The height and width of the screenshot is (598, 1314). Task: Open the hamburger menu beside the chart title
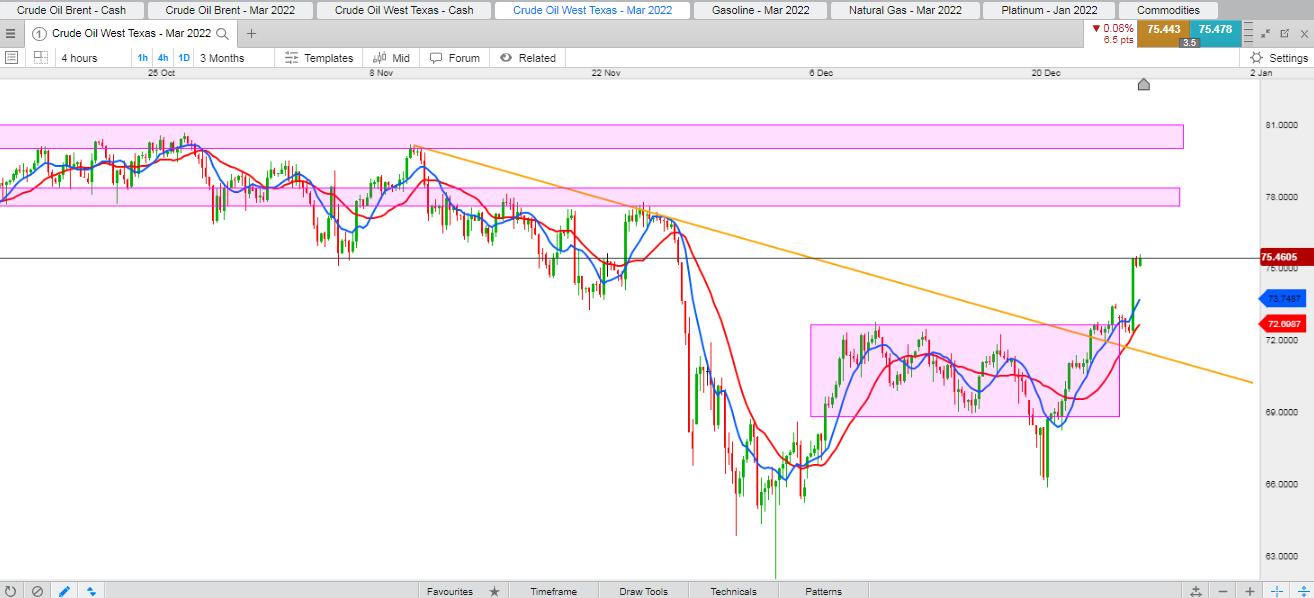(10, 33)
